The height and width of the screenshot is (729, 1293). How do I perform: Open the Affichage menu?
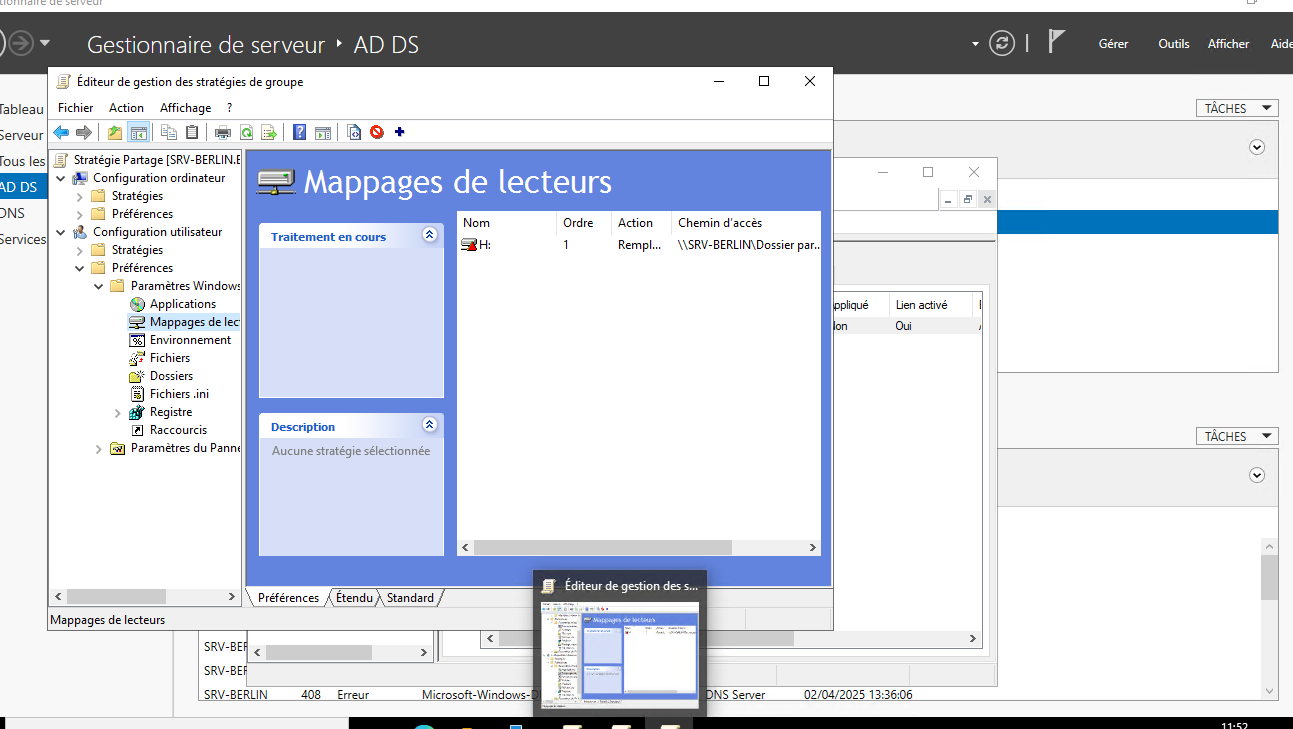tap(185, 108)
